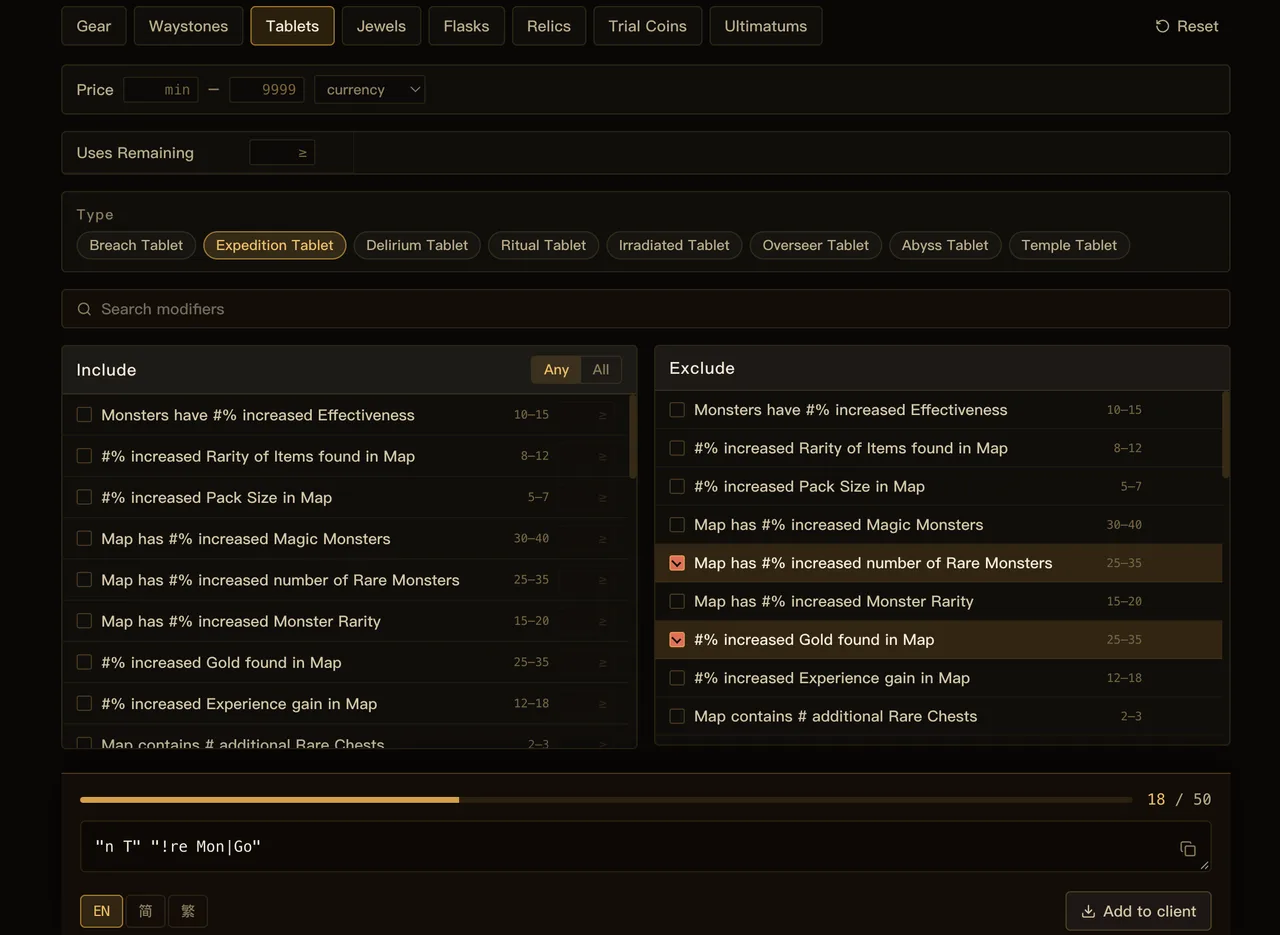Screen dimensions: 1280x935
Task: Uncheck Exclude increased Gold found in Map
Action: [x=677, y=640]
